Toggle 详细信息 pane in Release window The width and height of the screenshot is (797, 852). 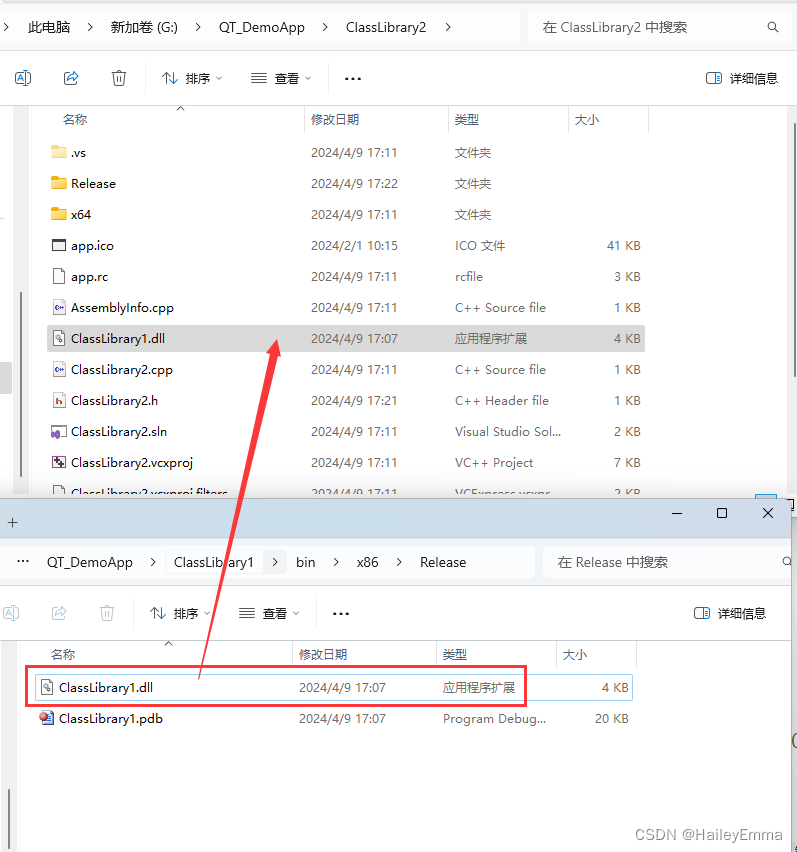pos(730,613)
